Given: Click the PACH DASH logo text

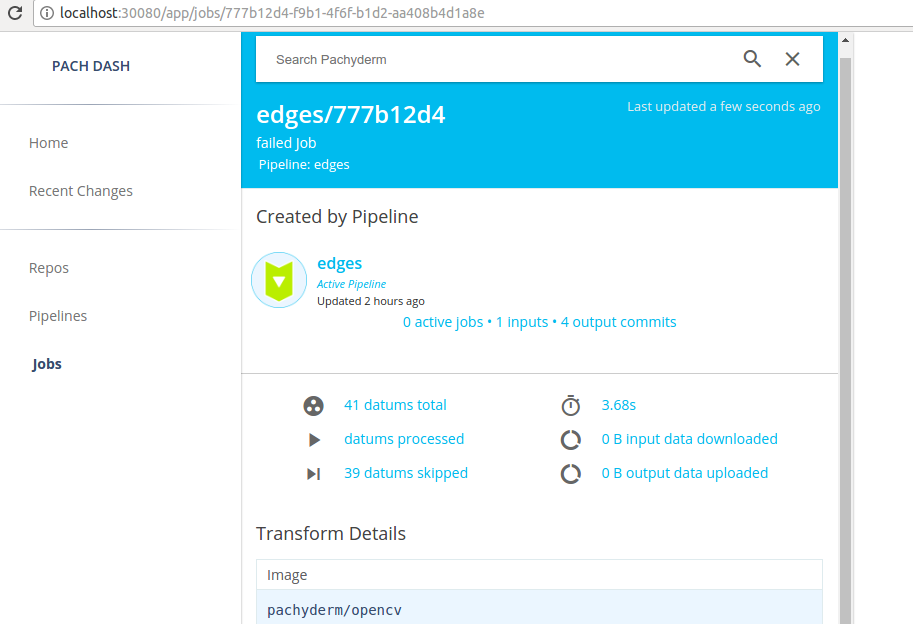Looking at the screenshot, I should click(91, 66).
